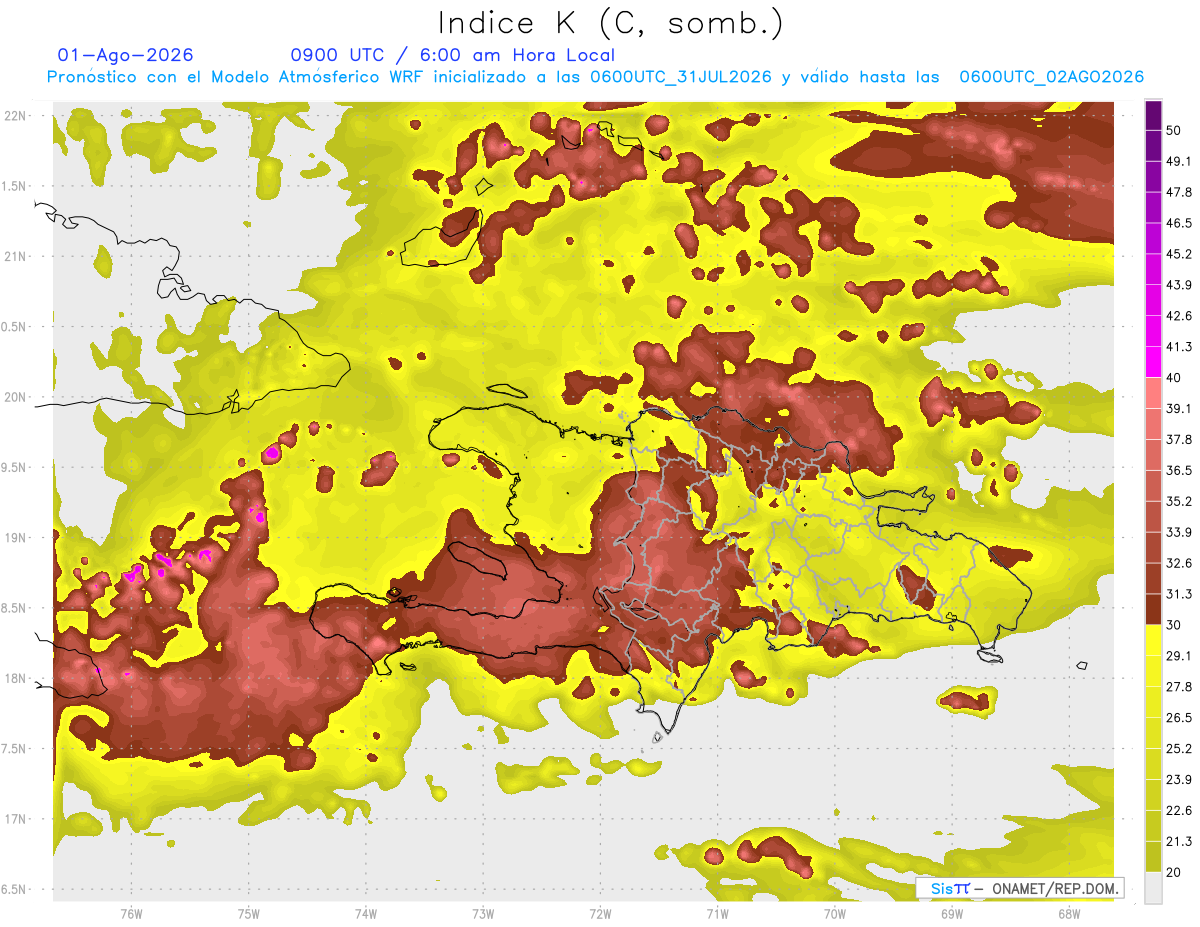Screen dimensions: 1200x927
Task: Click the salmon swatch between 39.1 and 40
Action: coord(1153,393)
